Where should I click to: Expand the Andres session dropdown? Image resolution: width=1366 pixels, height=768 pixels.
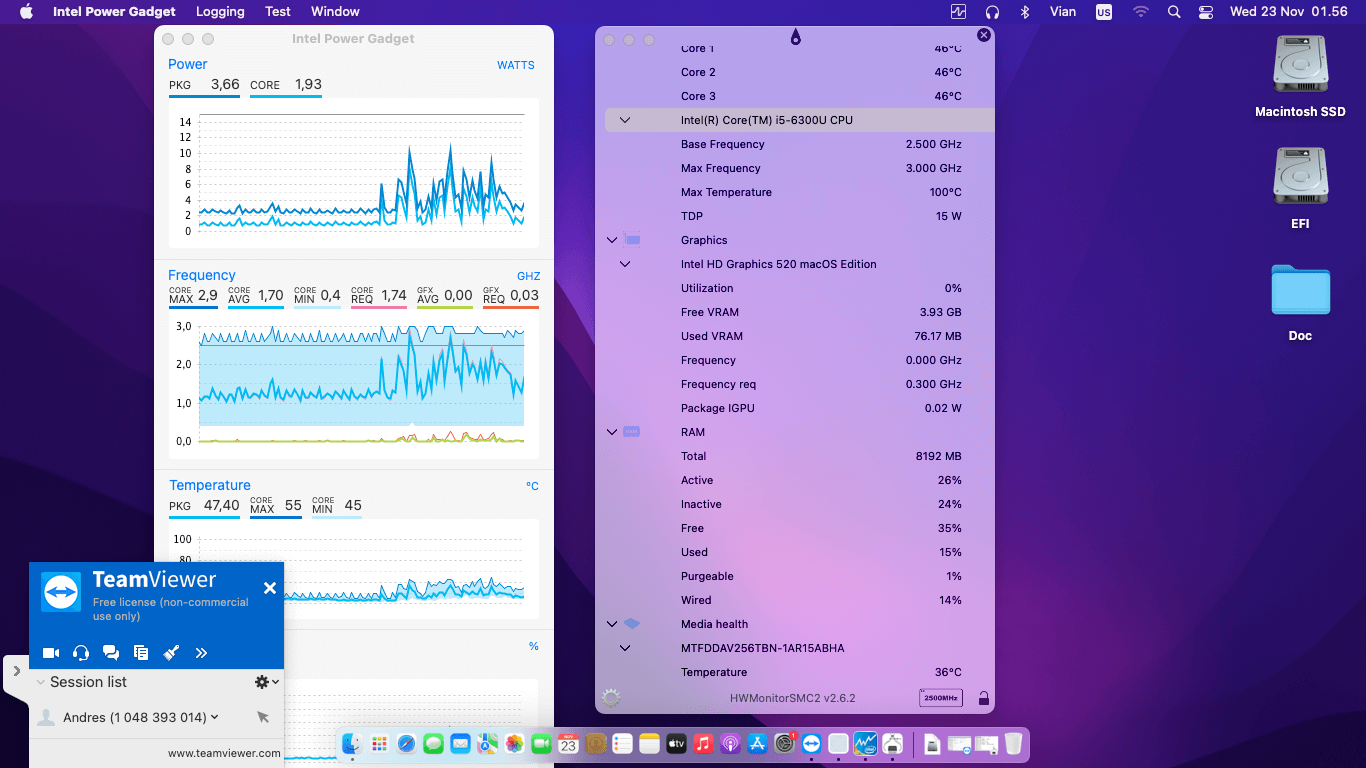(213, 717)
